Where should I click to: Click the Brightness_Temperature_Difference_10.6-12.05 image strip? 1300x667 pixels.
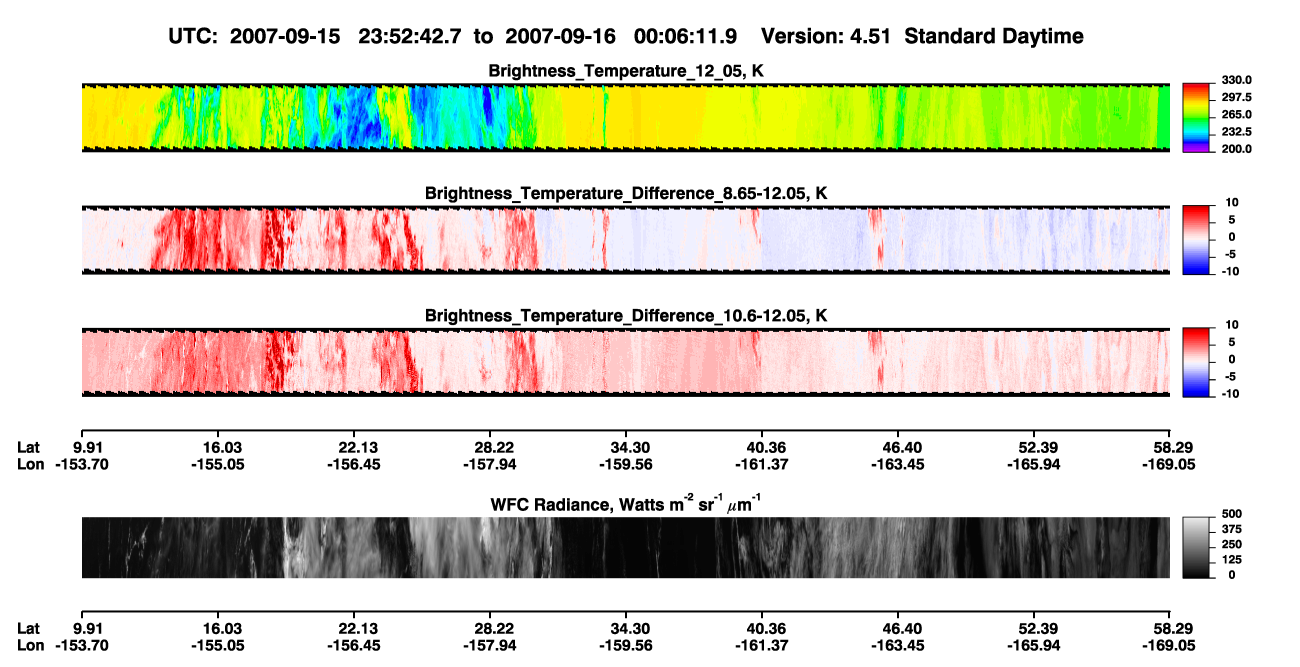pyautogui.click(x=625, y=363)
